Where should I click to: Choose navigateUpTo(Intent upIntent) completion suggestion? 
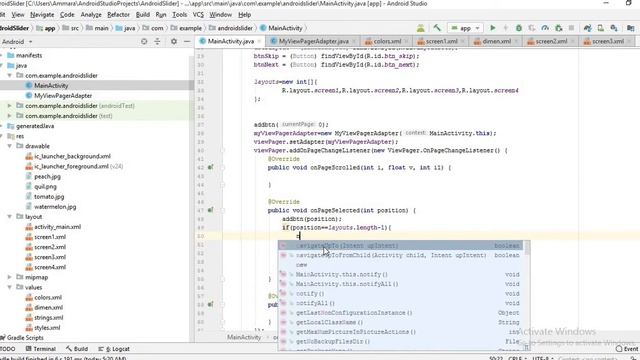tap(400, 246)
